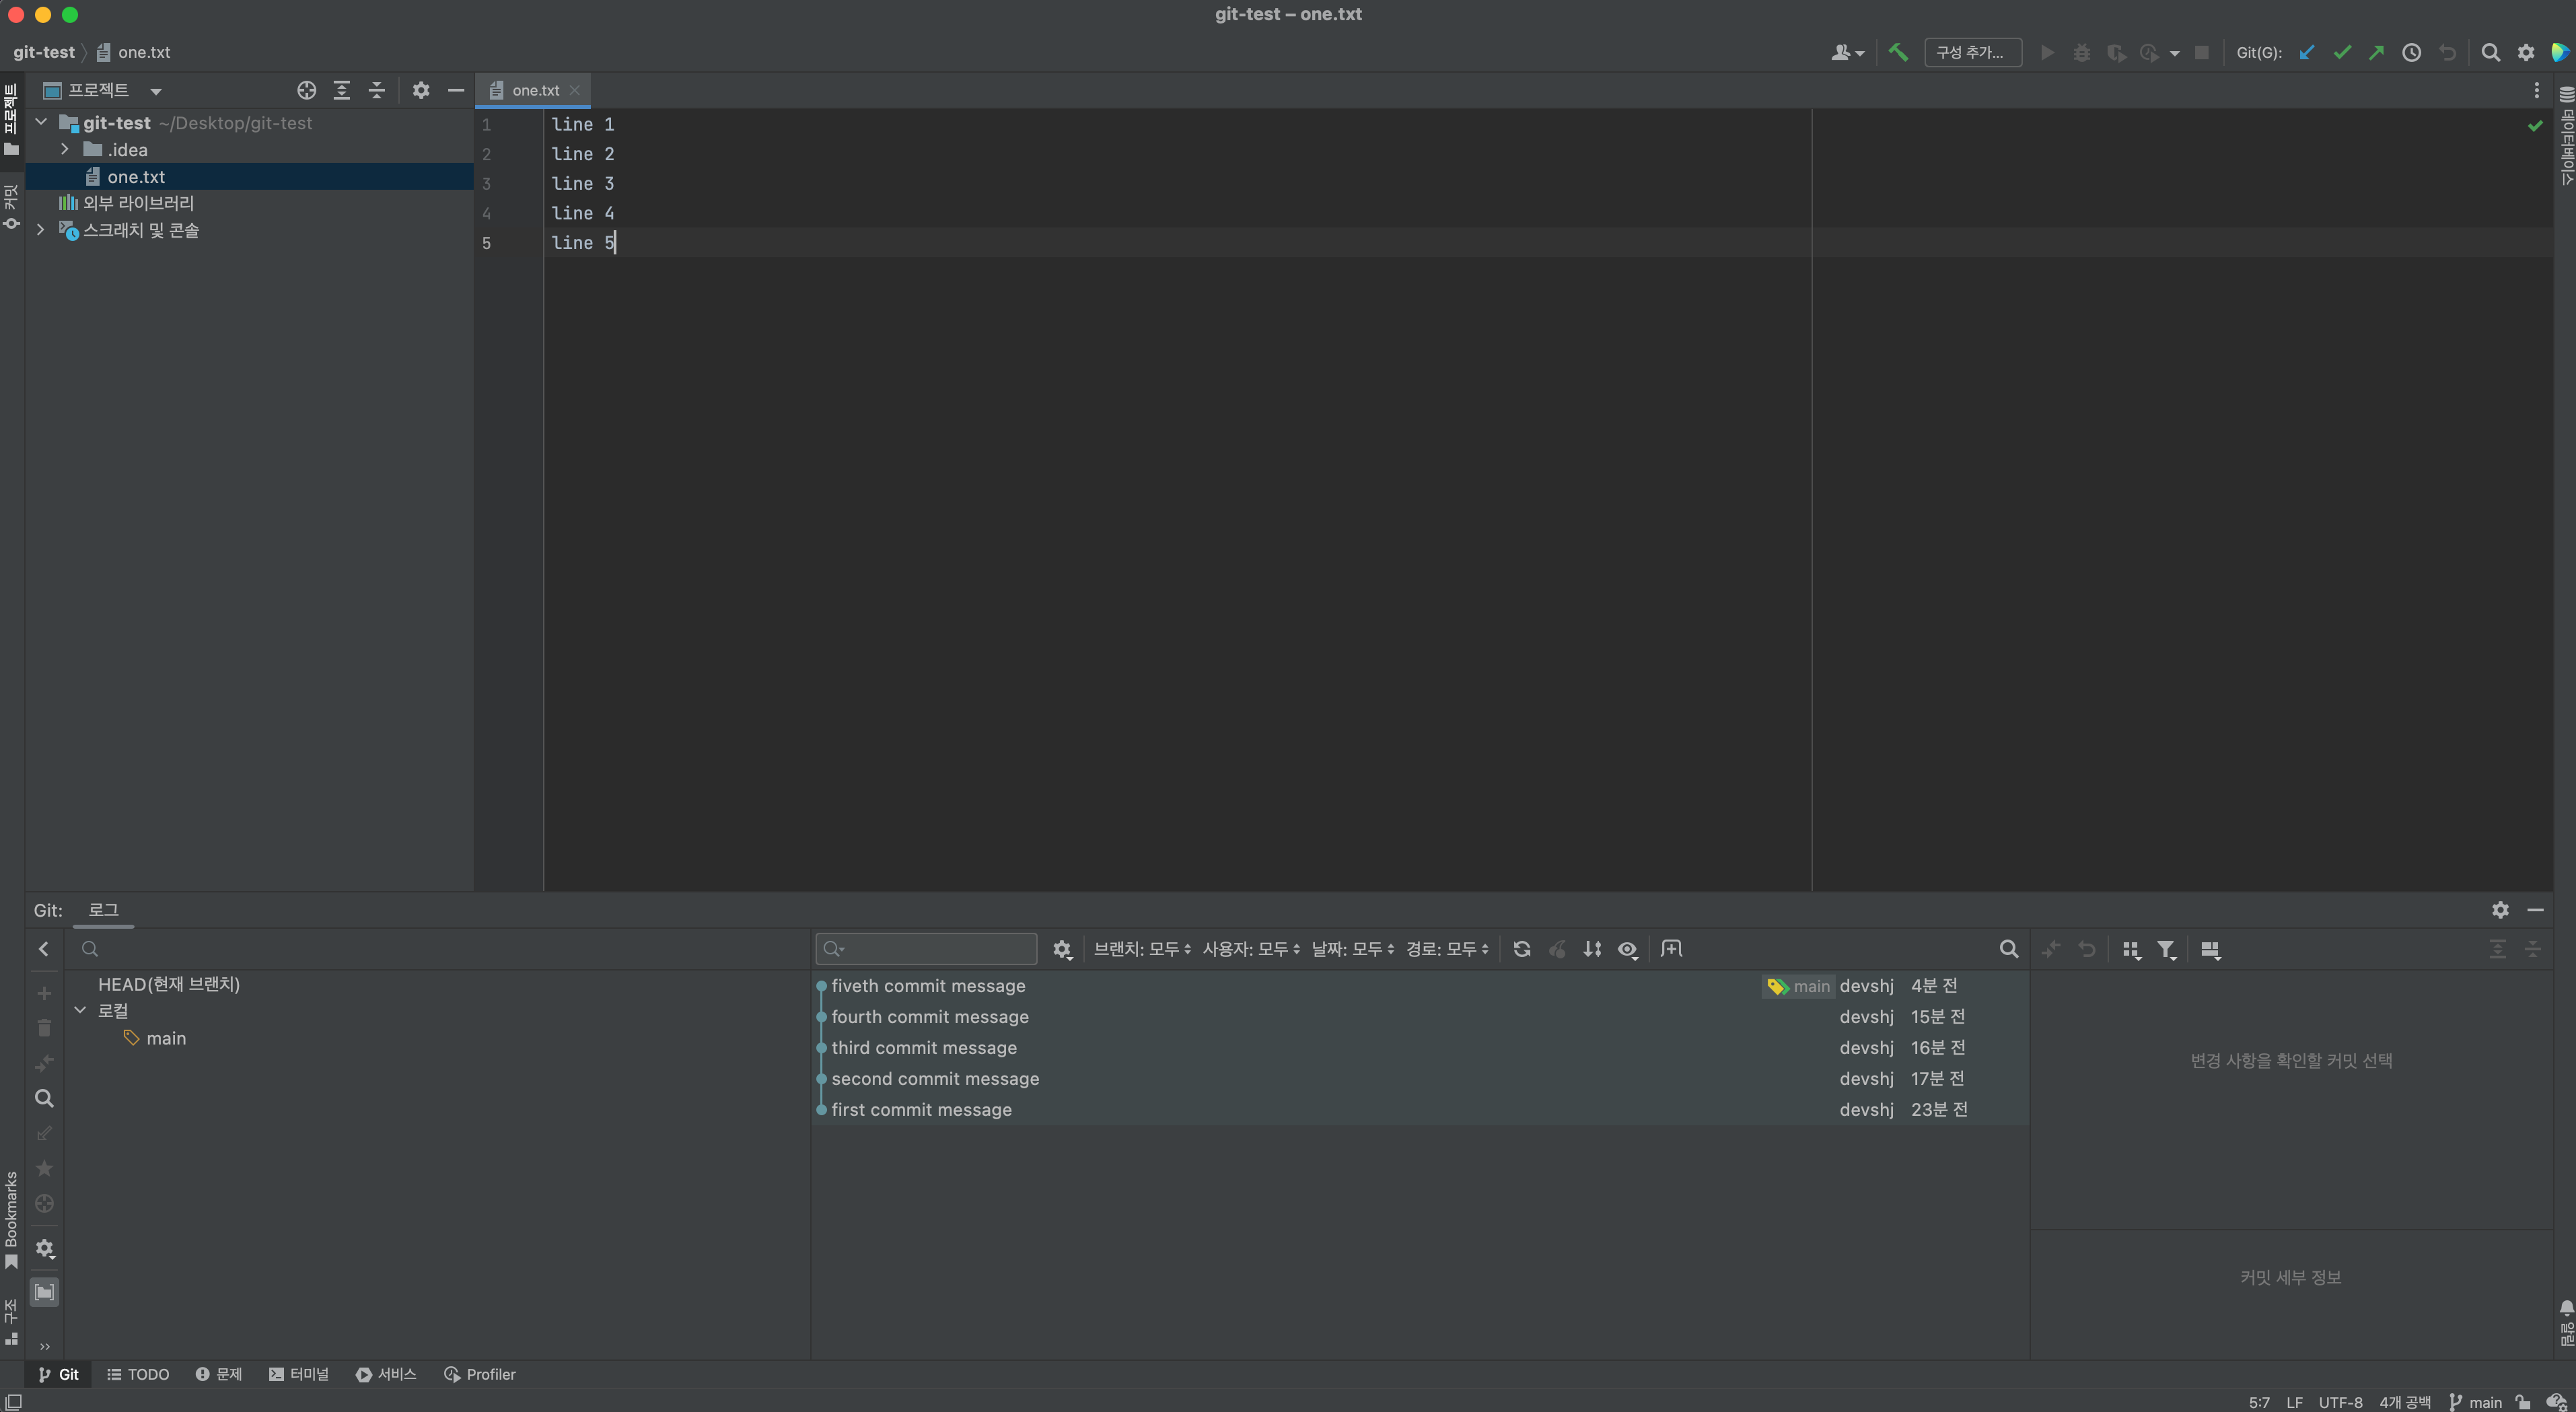The width and height of the screenshot is (2576, 1412).
Task: Open run-with-profiler dropdown arrow
Action: point(2174,53)
